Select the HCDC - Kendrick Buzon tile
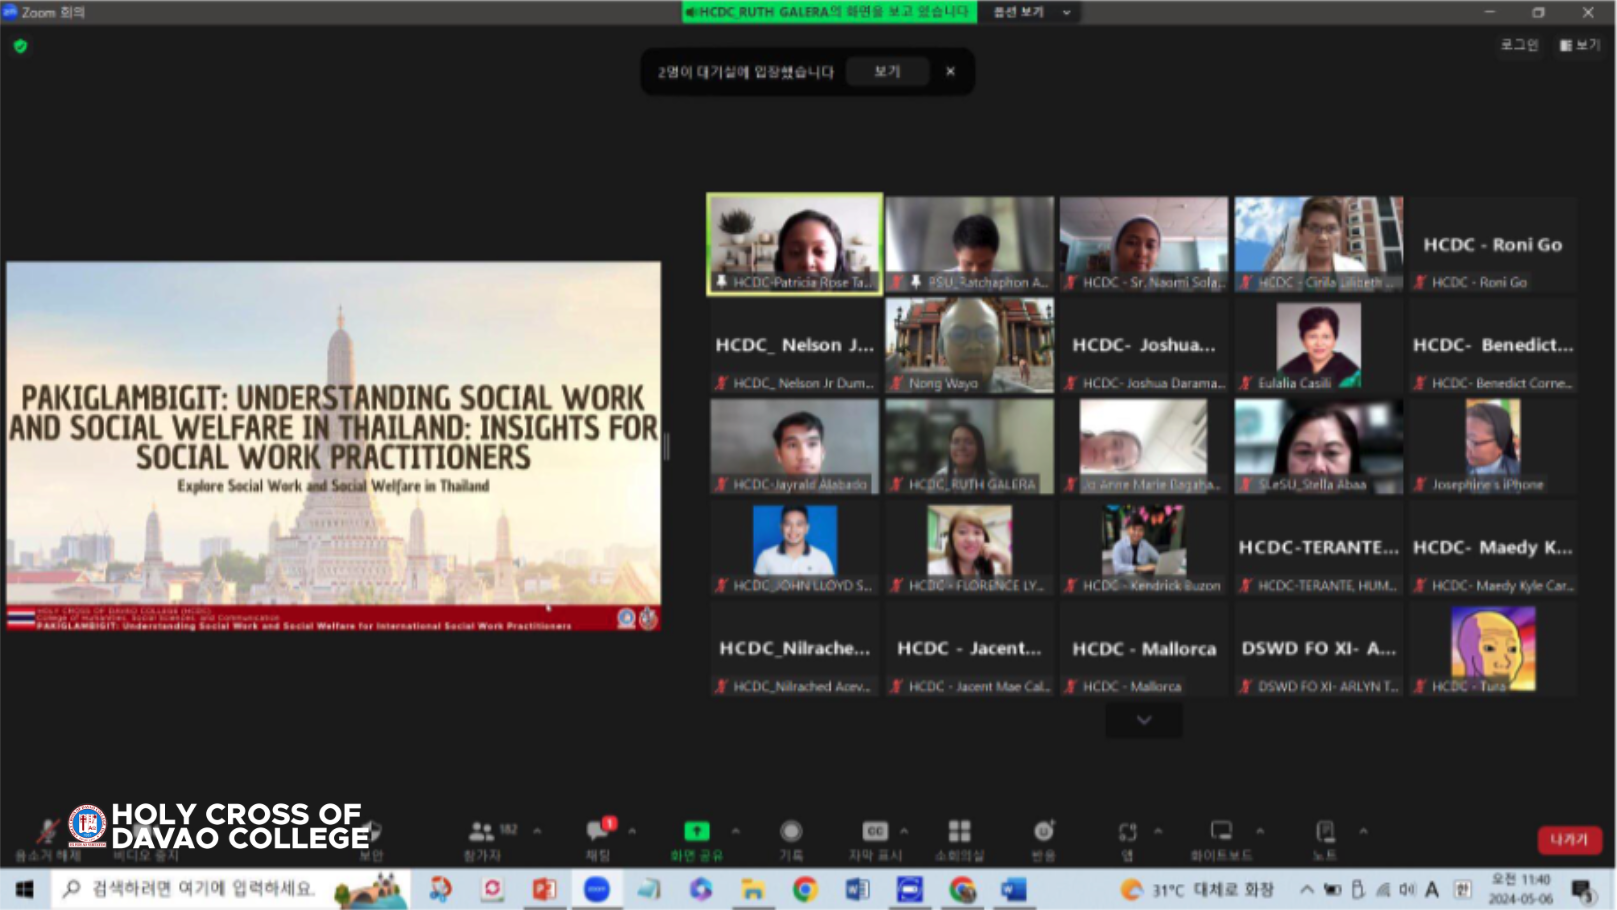Viewport: 1617px width, 910px height. pos(1143,547)
